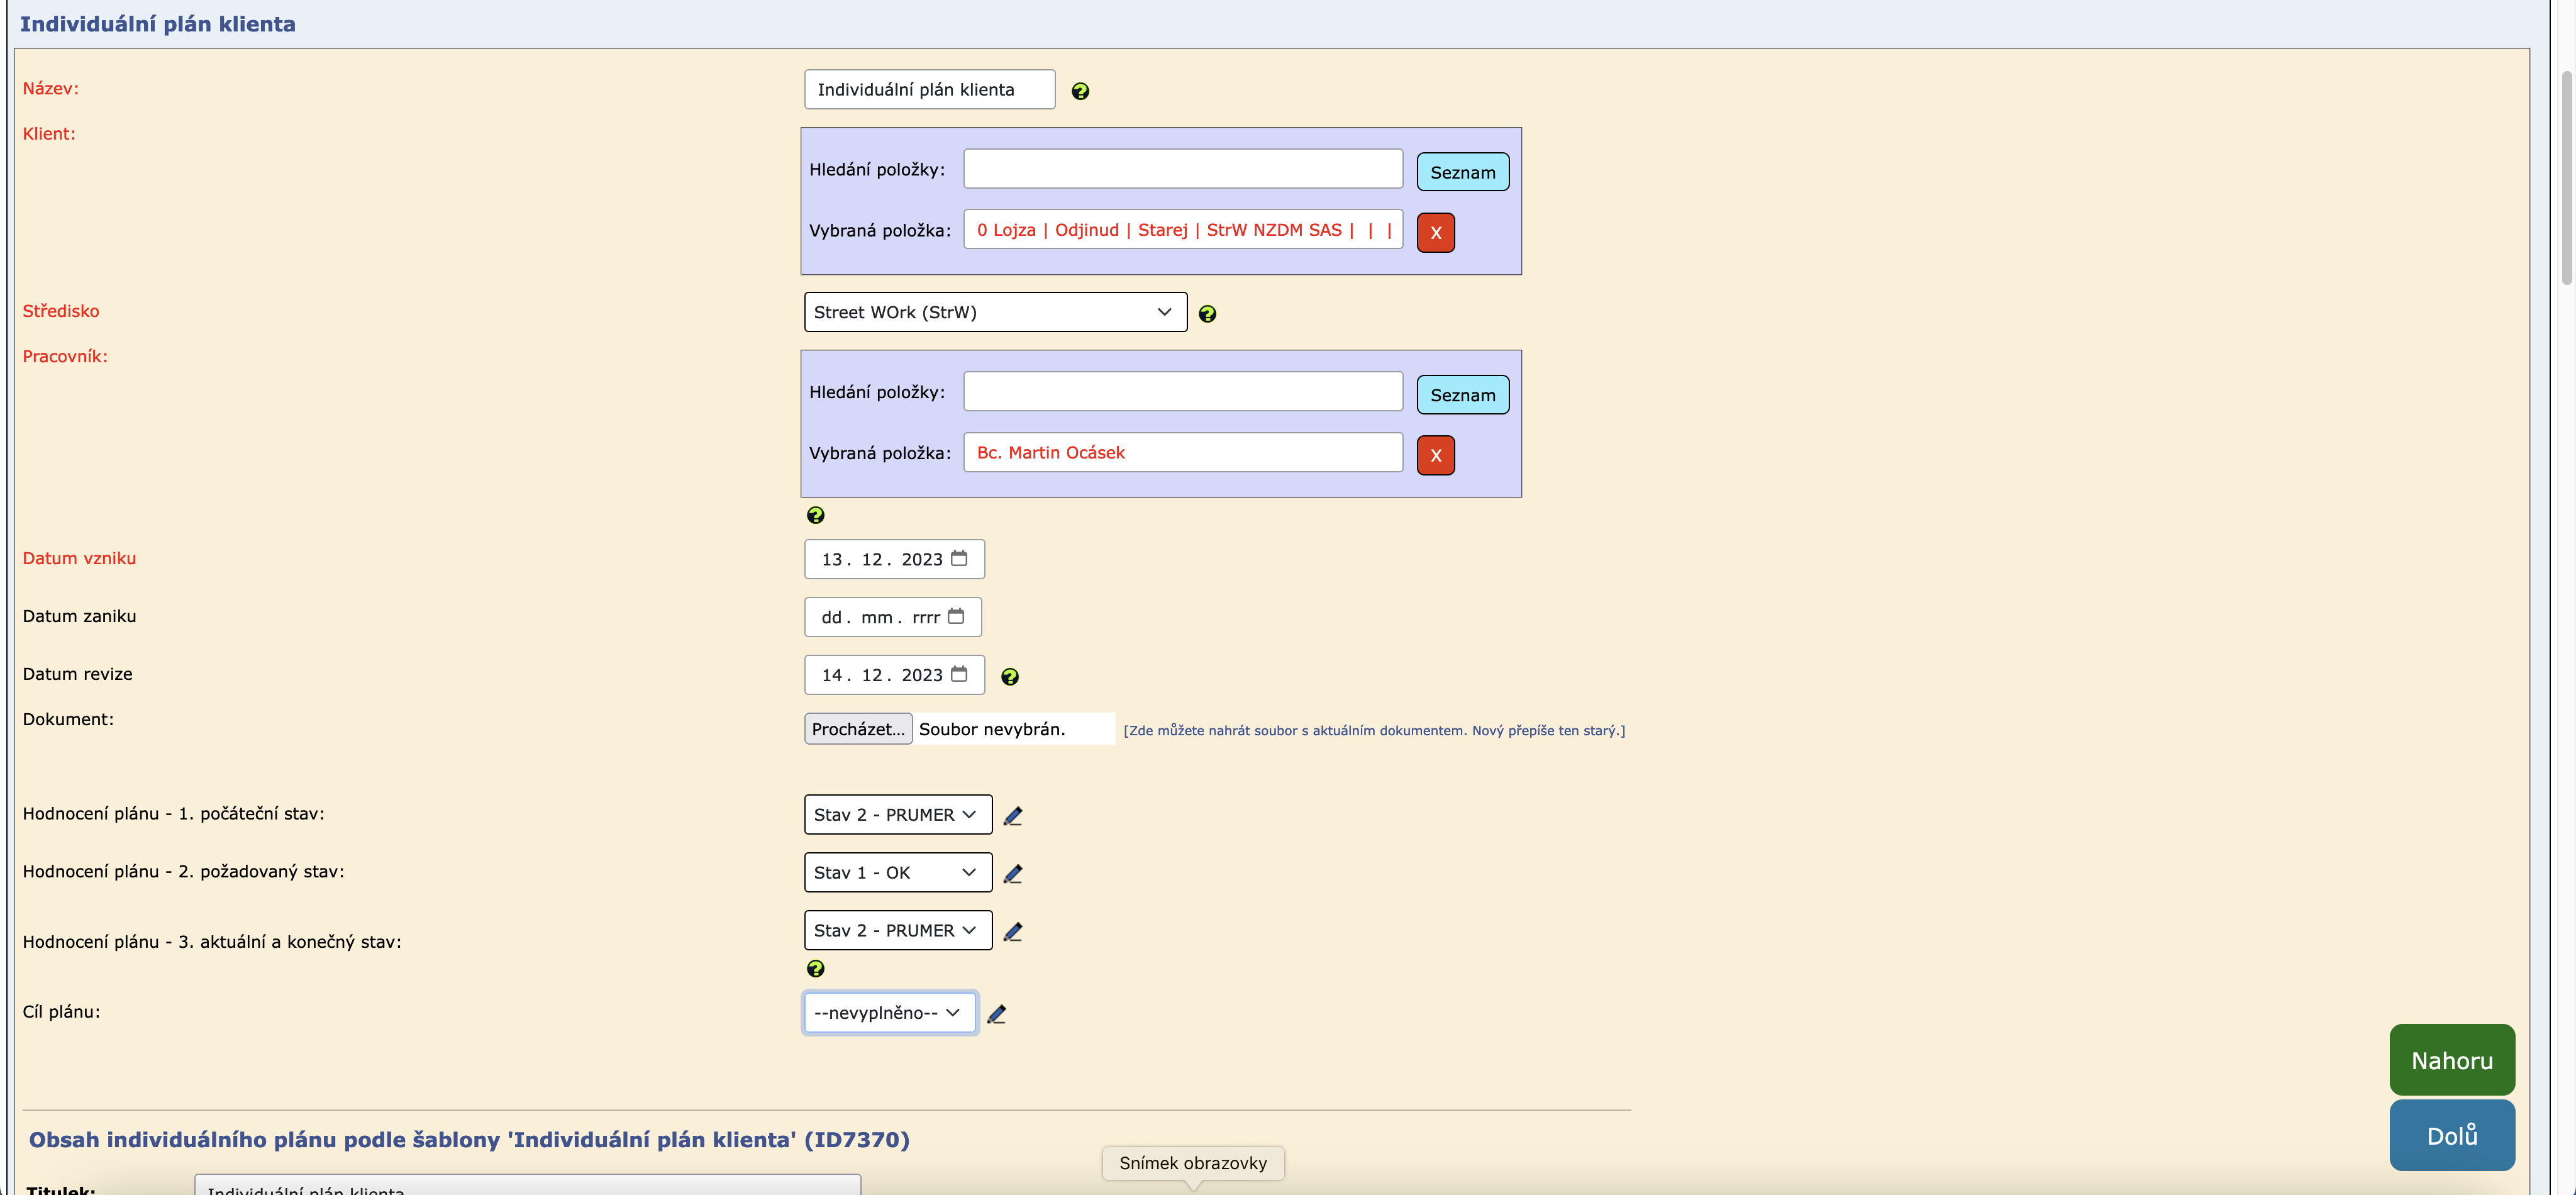Open the Středisko Street WOrk dropdown

(994, 312)
